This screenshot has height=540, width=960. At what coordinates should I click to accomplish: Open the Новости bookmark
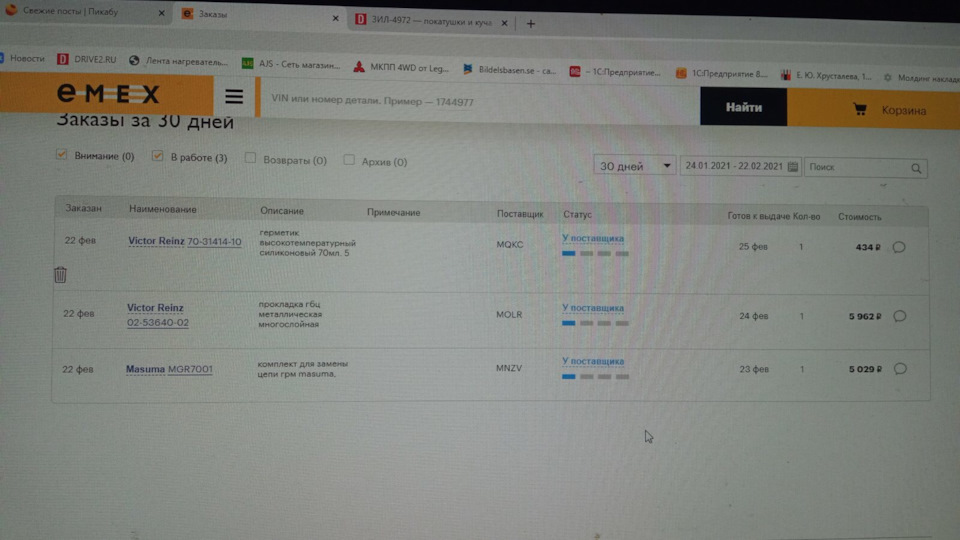22,58
